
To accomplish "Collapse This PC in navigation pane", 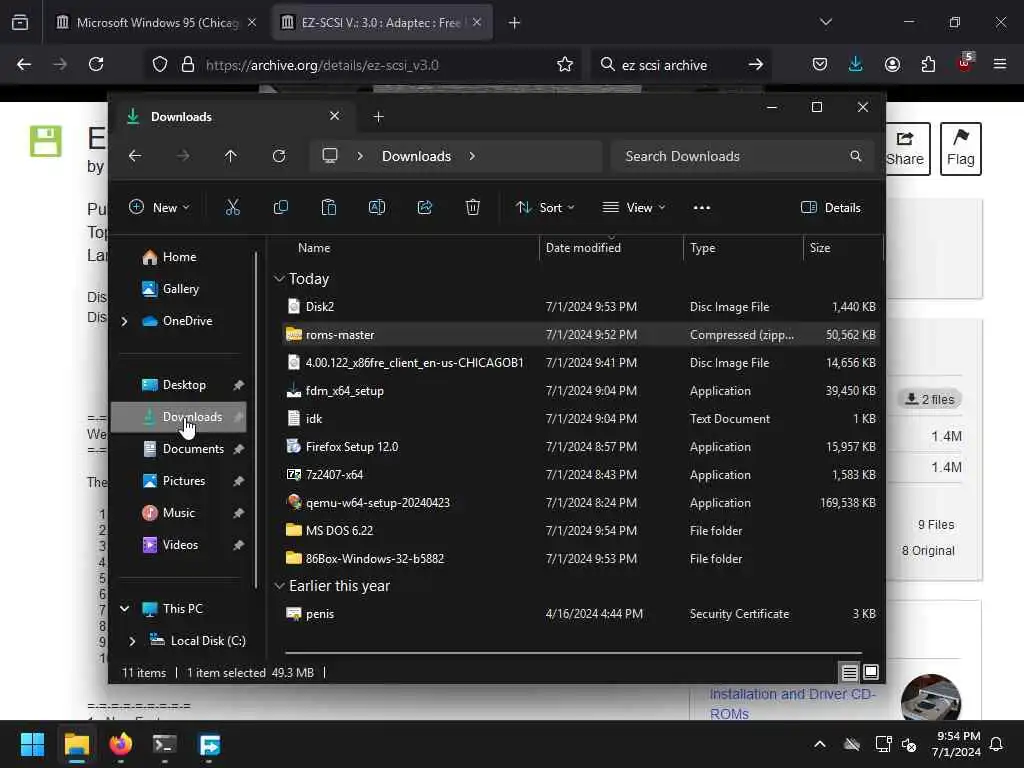I will point(124,609).
